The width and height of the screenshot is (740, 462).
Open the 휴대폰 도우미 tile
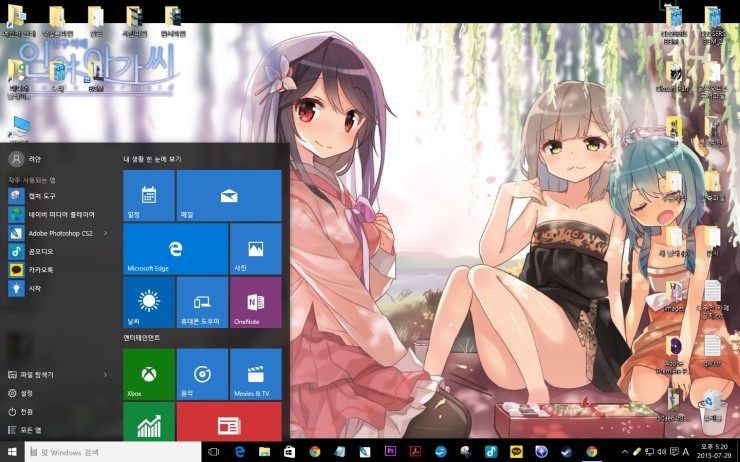[x=202, y=302]
